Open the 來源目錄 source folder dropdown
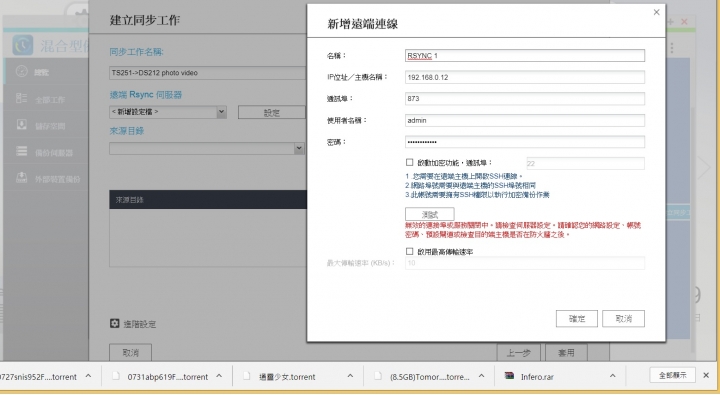 click(x=207, y=148)
